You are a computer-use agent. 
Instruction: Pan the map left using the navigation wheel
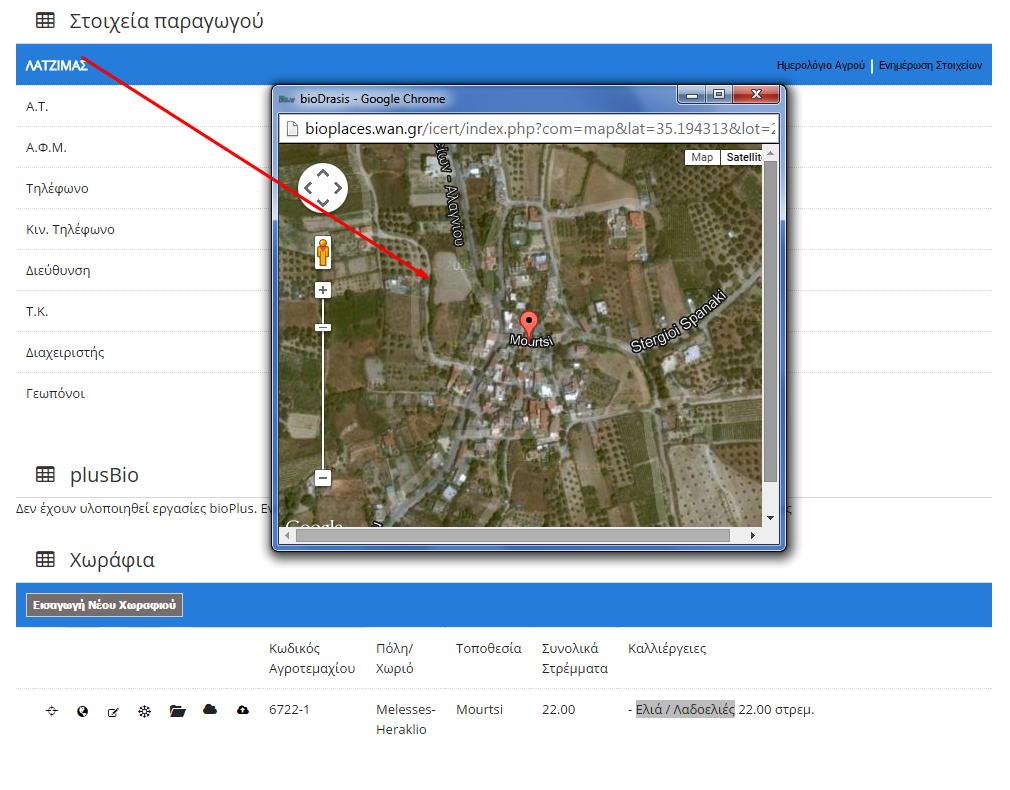[309, 188]
